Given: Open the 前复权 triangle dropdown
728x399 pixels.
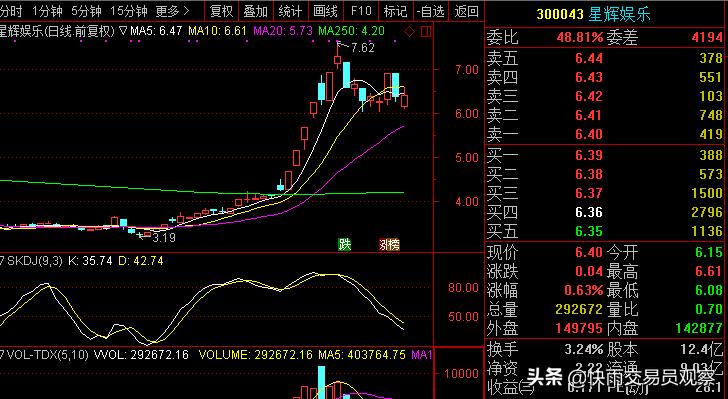Looking at the screenshot, I should [123, 31].
